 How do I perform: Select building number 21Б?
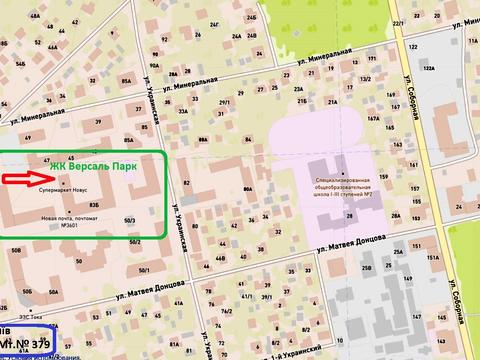[302, 101]
